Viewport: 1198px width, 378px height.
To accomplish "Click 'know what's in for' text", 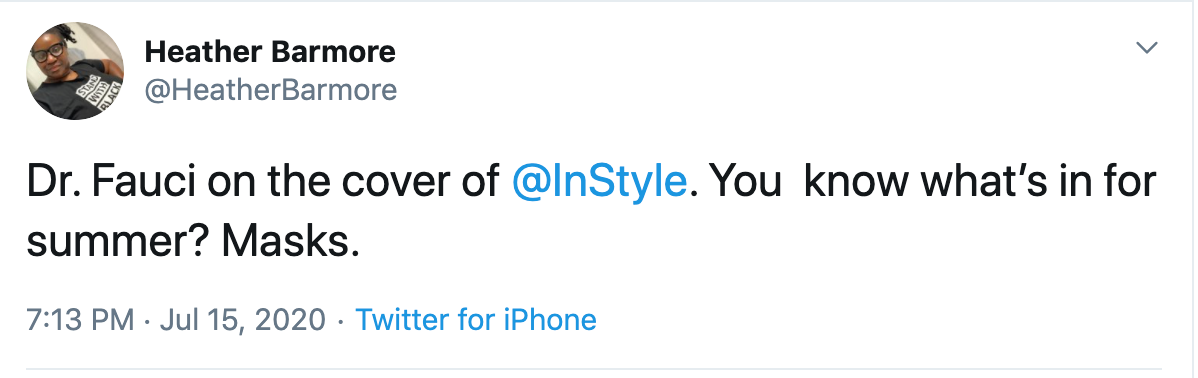I will click(980, 183).
